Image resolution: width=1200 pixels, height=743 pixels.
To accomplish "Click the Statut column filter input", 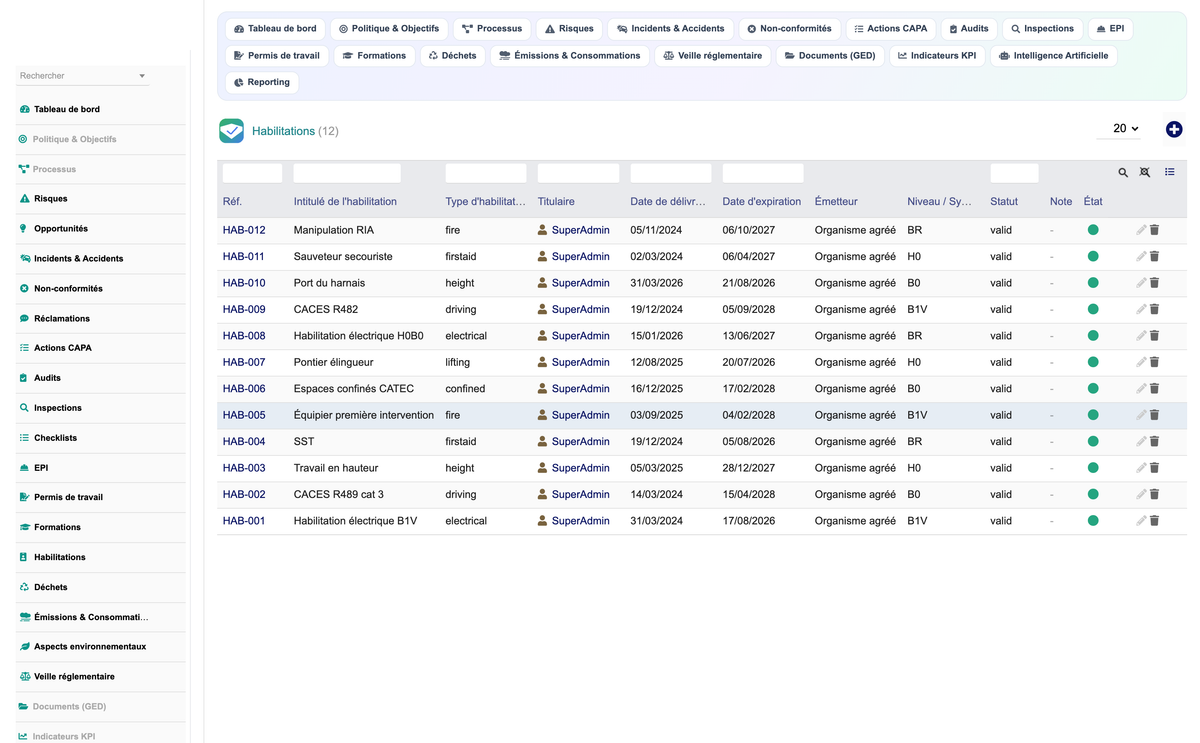I will [1014, 173].
